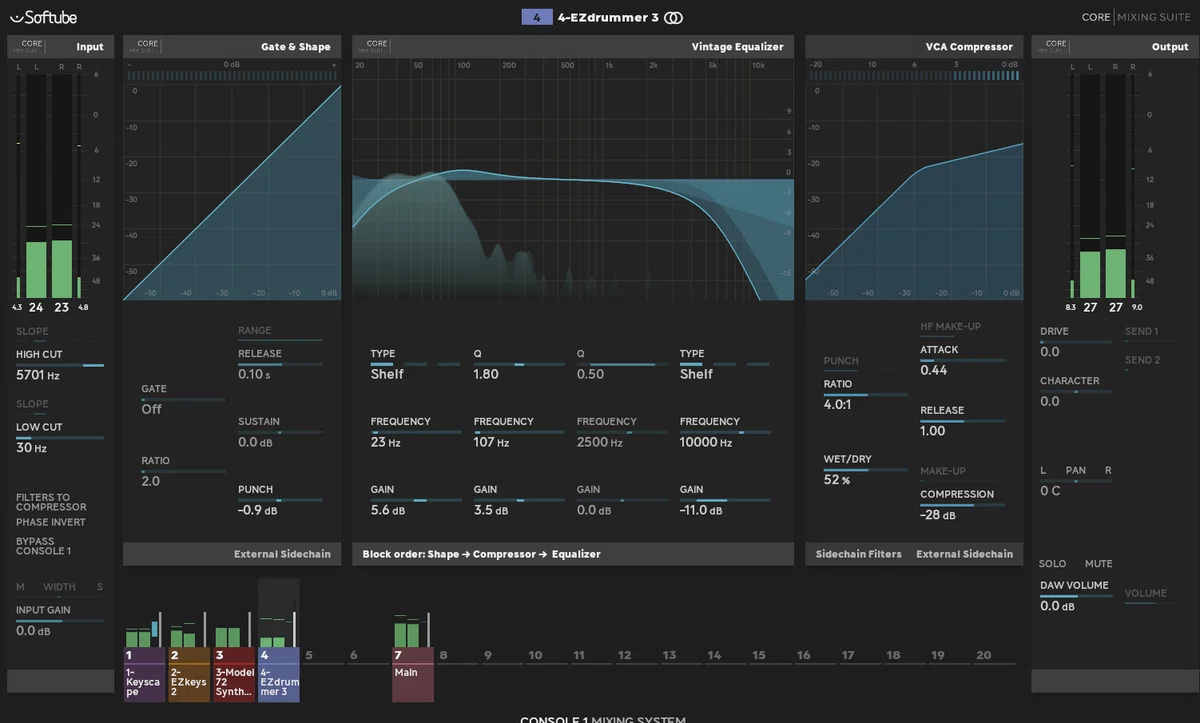This screenshot has height=723, width=1200.
Task: Click the Gain 5.6 dB slider
Action: pyautogui.click(x=415, y=500)
